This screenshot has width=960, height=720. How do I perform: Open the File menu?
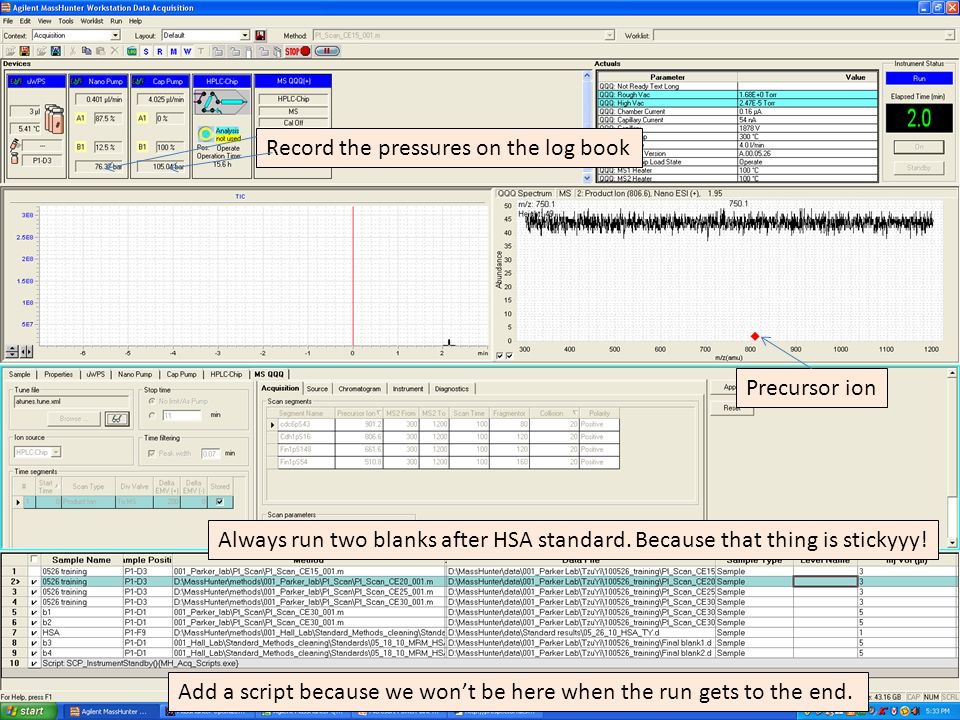click(x=7, y=21)
